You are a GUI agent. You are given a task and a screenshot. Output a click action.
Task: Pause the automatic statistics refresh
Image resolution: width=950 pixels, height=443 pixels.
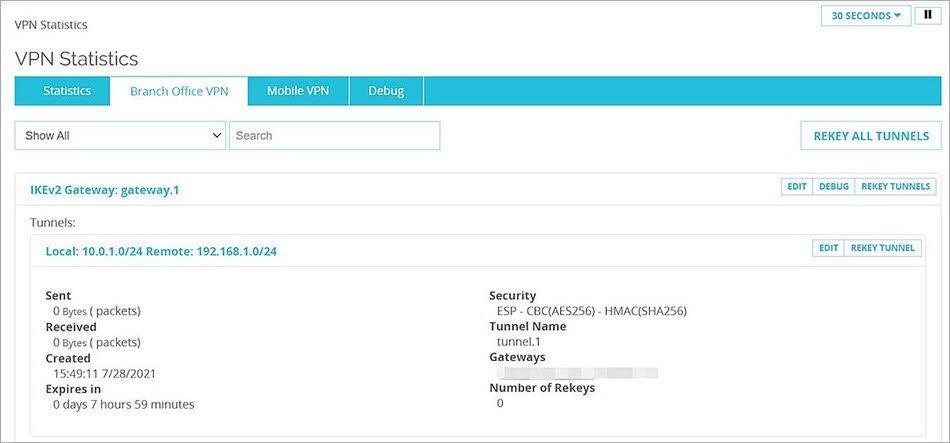click(x=928, y=15)
